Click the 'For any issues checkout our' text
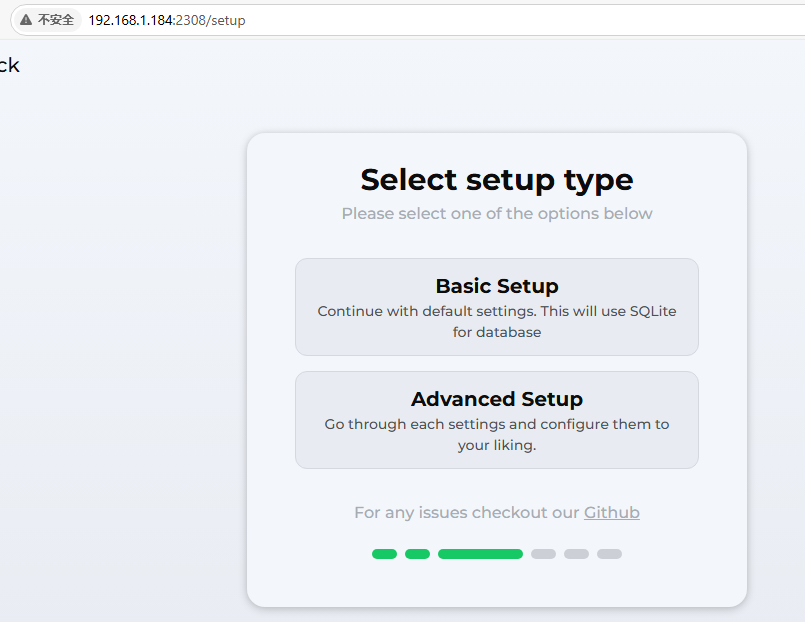The height and width of the screenshot is (622, 805). [466, 513]
